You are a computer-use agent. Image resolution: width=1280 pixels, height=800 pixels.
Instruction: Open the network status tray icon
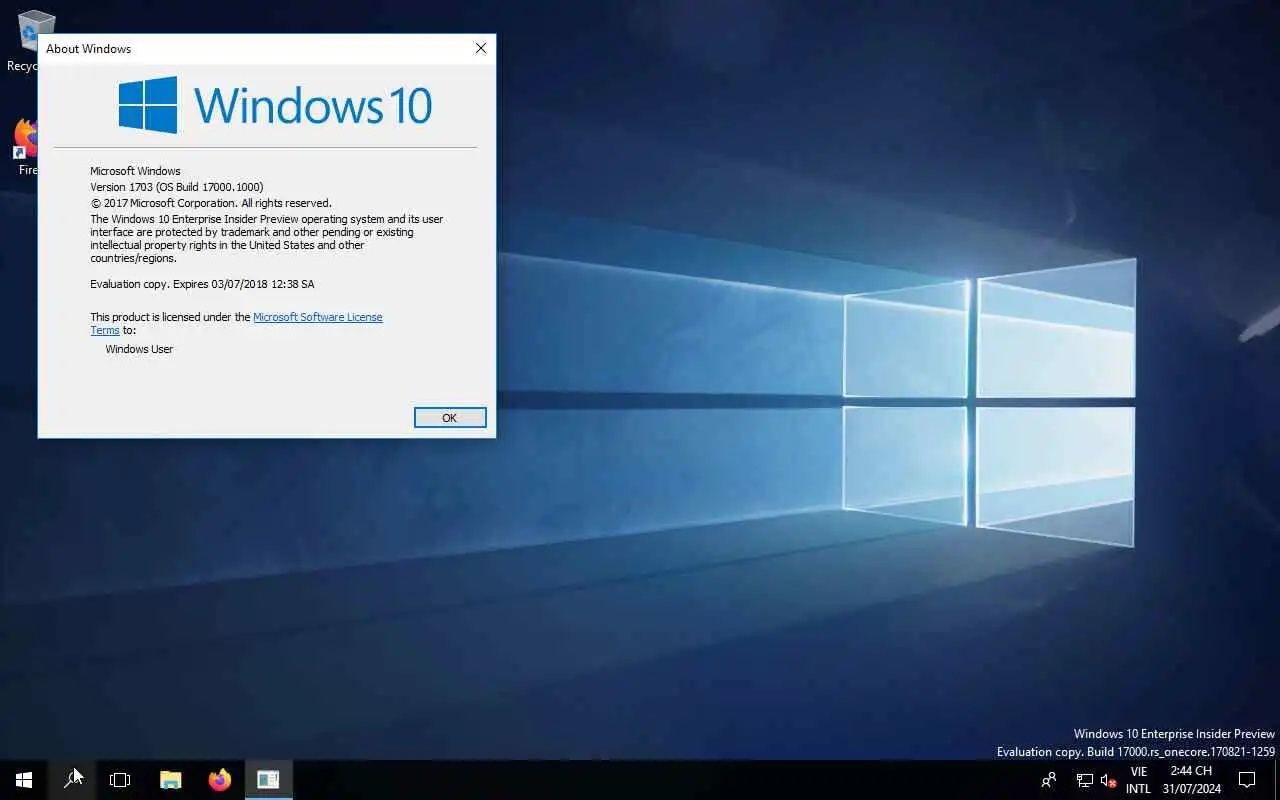[x=1084, y=780]
